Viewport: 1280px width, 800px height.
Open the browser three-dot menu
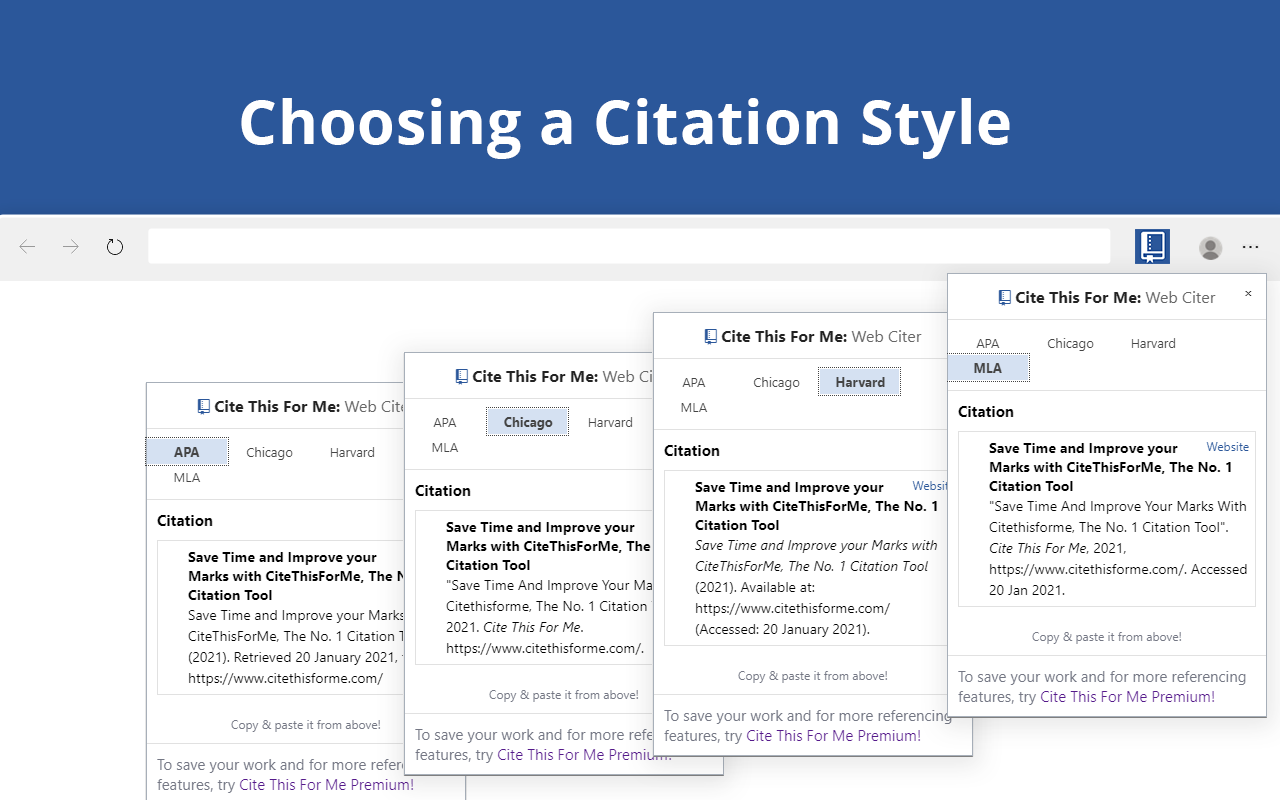[1250, 246]
